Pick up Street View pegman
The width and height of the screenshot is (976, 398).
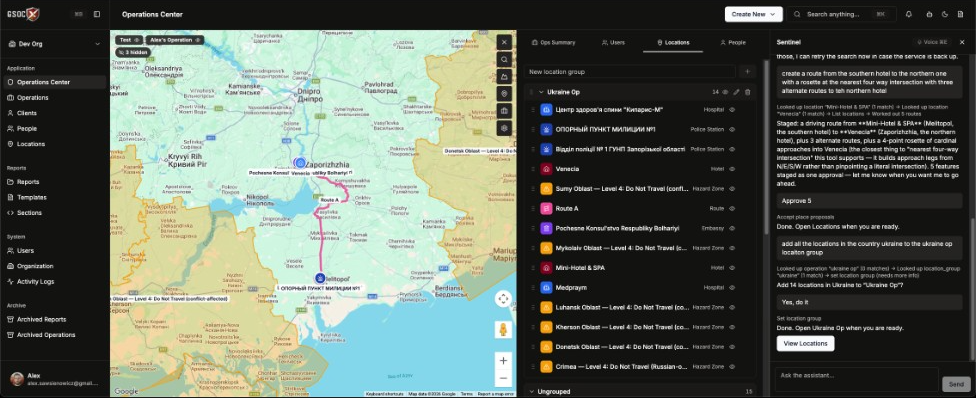[504, 329]
